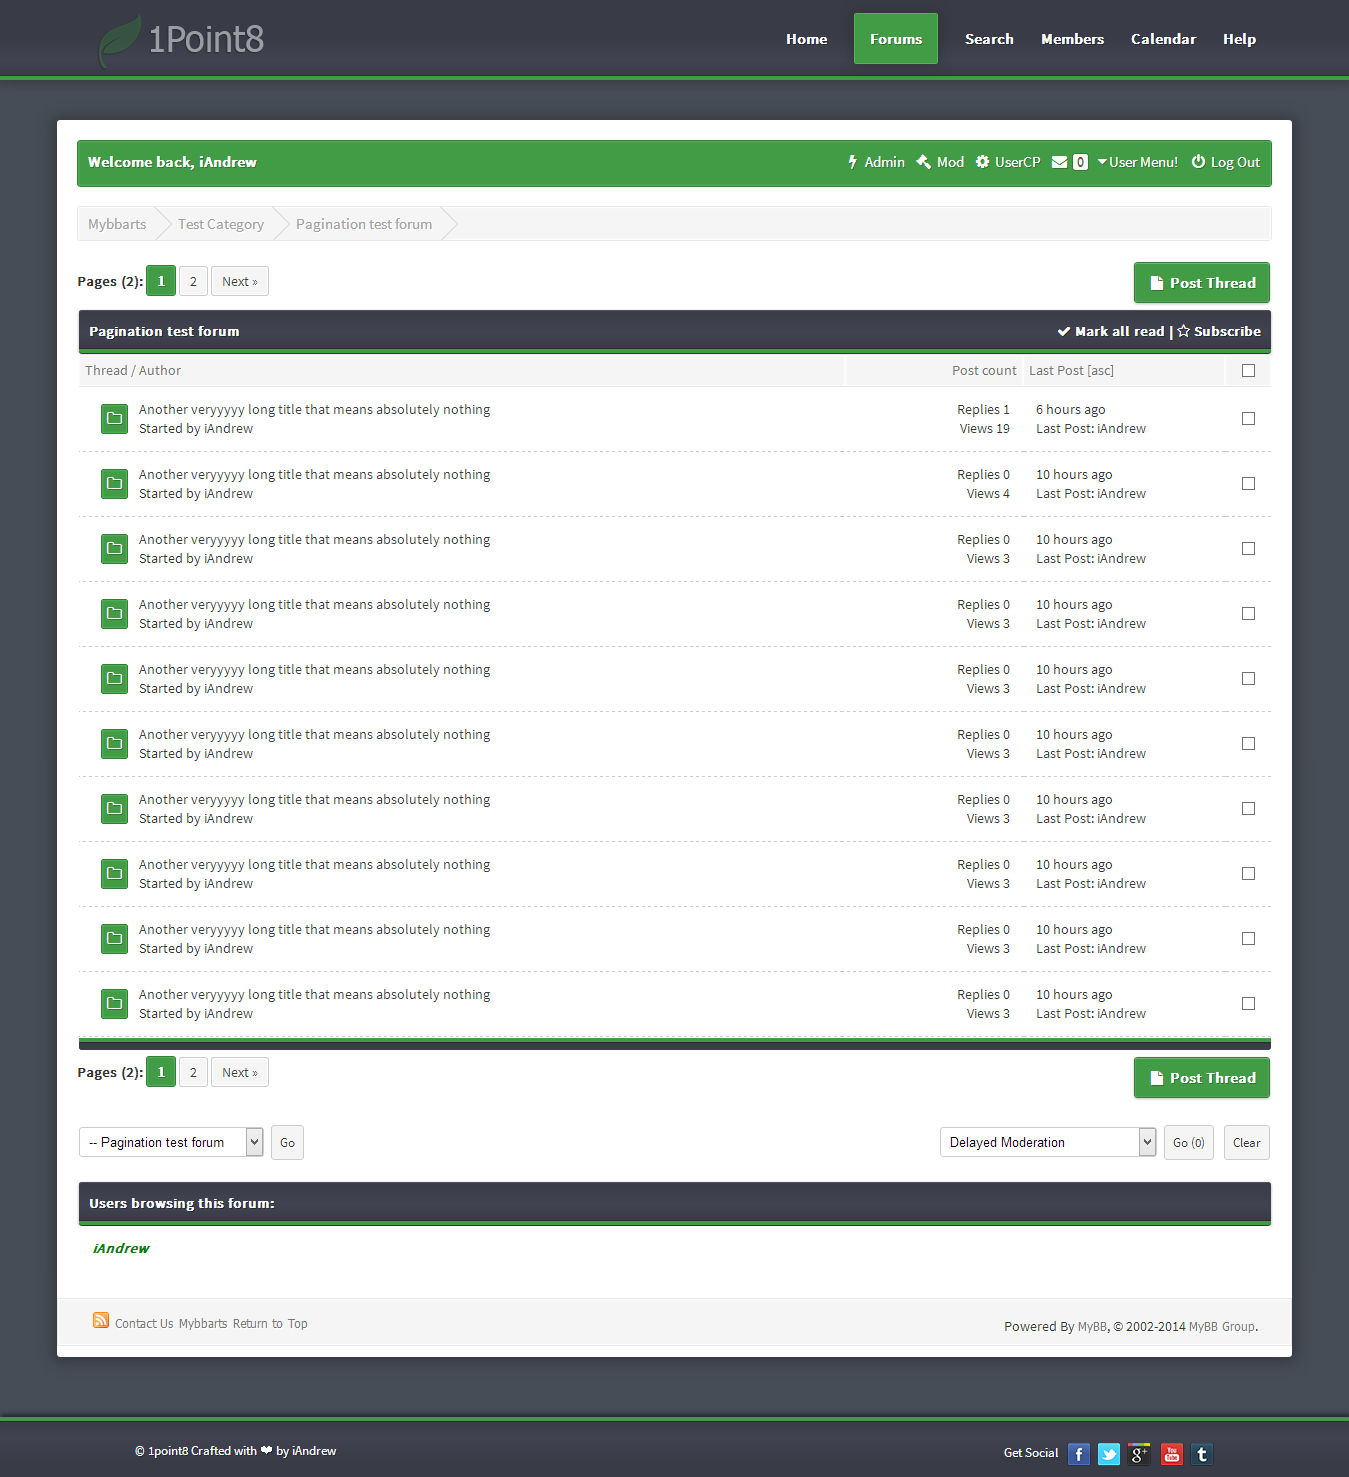Open the Delayed Moderation dropdown

[x=1048, y=1142]
